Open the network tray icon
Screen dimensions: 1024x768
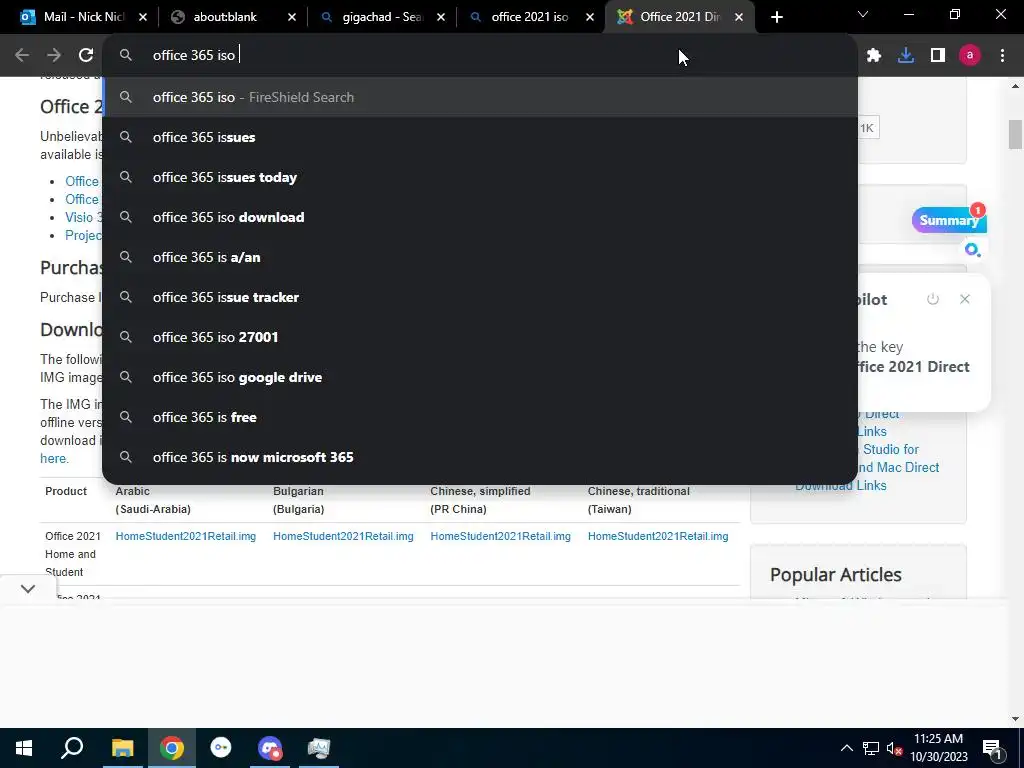[x=871, y=748]
